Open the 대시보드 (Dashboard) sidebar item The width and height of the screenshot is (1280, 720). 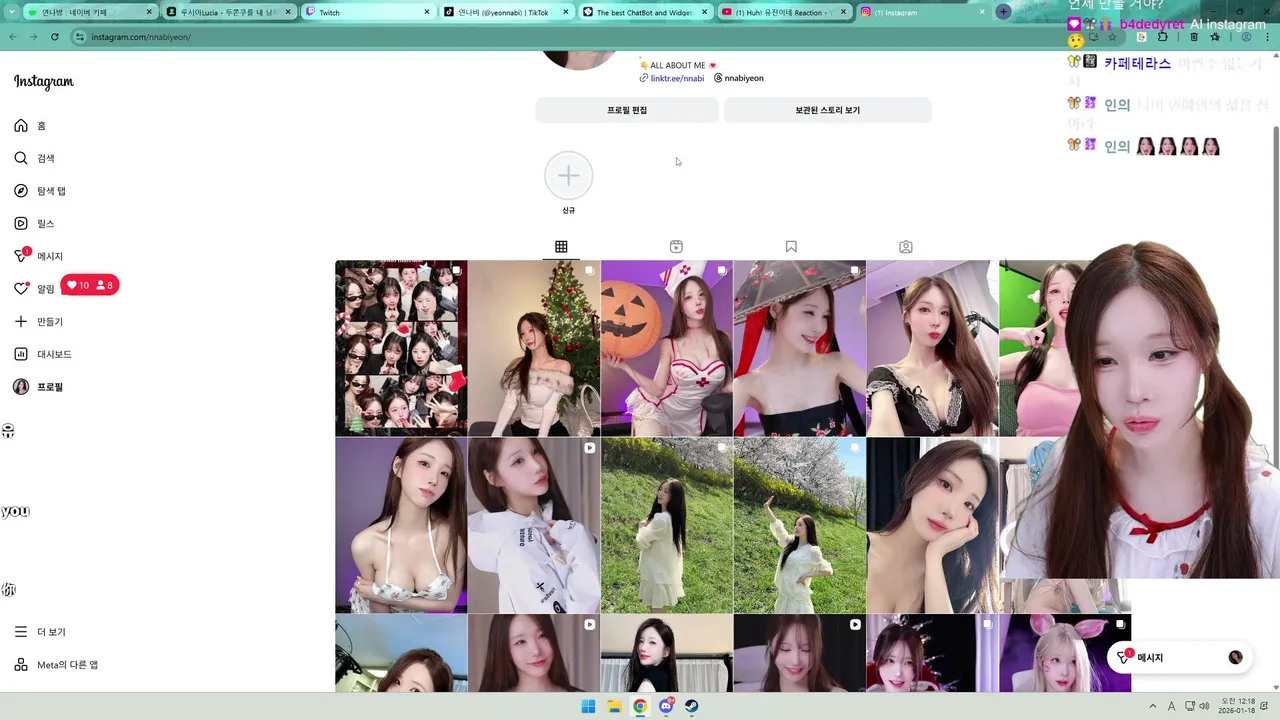pos(42,354)
